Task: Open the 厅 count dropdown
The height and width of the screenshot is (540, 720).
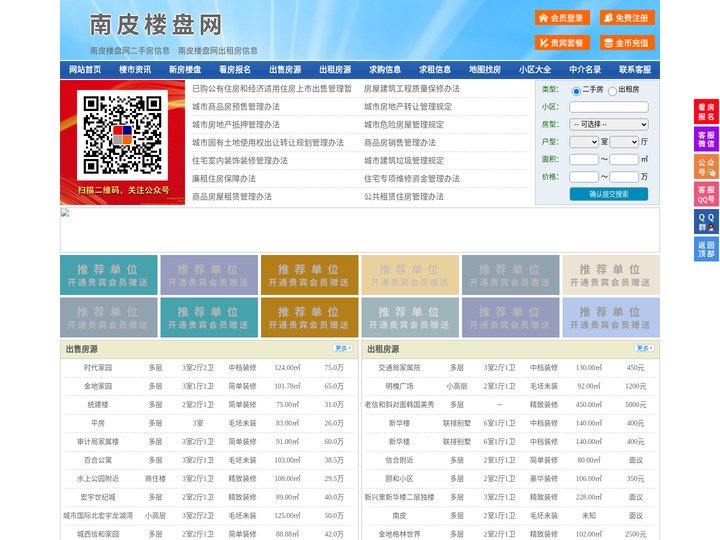Action: point(624,142)
